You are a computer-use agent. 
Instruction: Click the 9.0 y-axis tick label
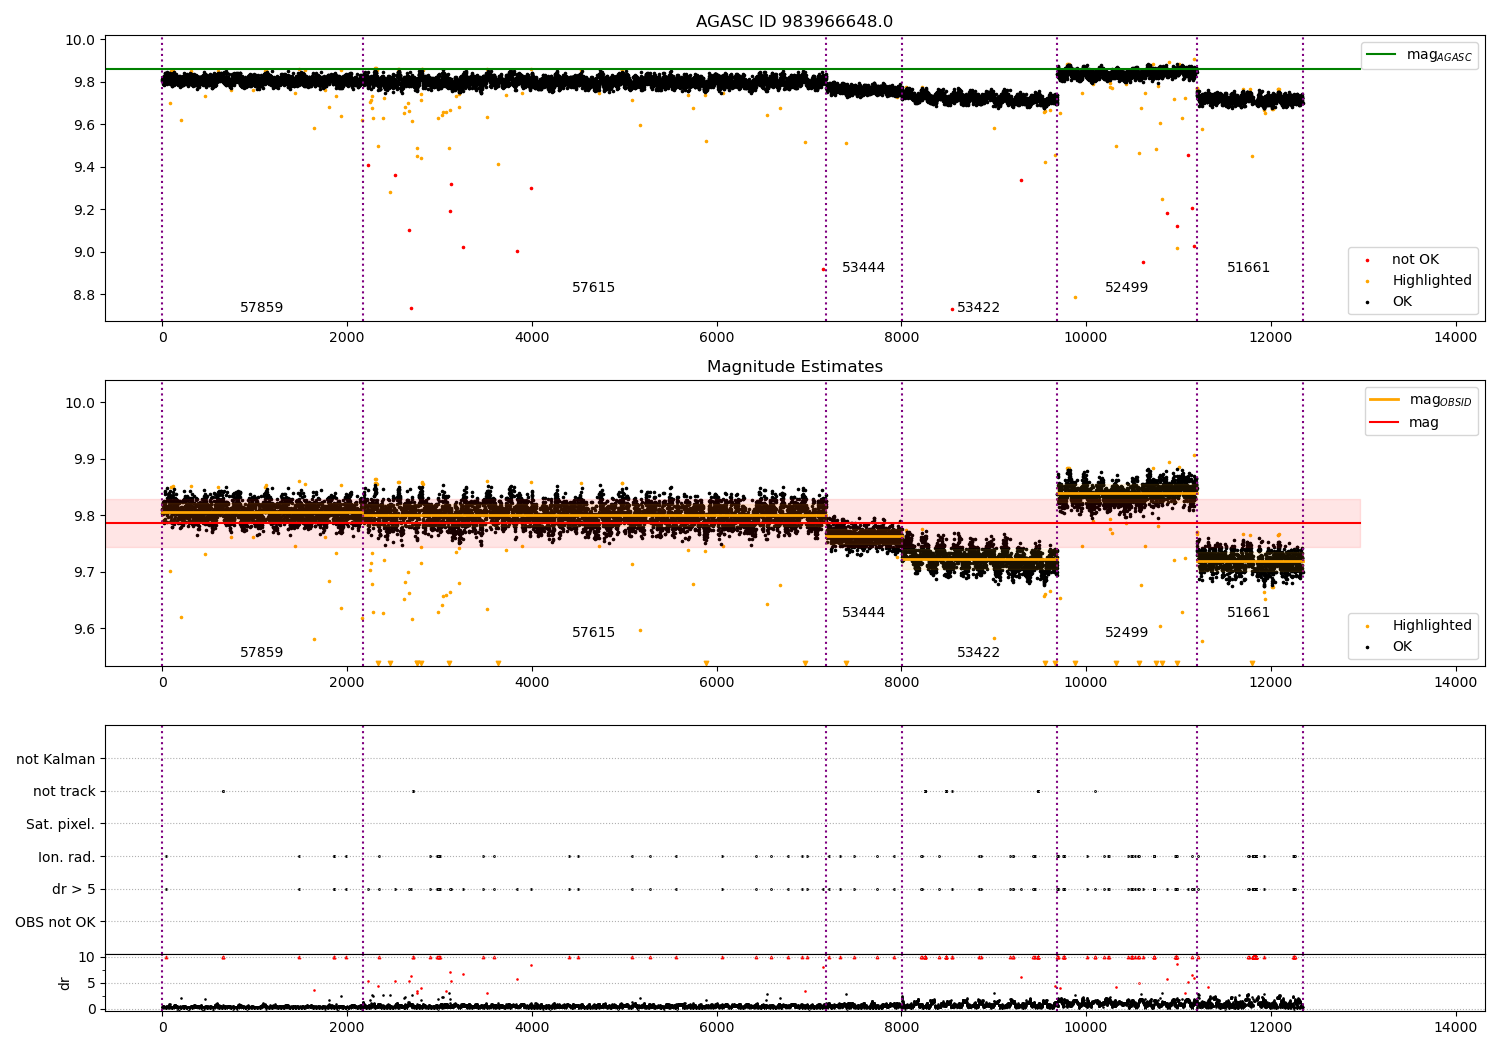84,253
